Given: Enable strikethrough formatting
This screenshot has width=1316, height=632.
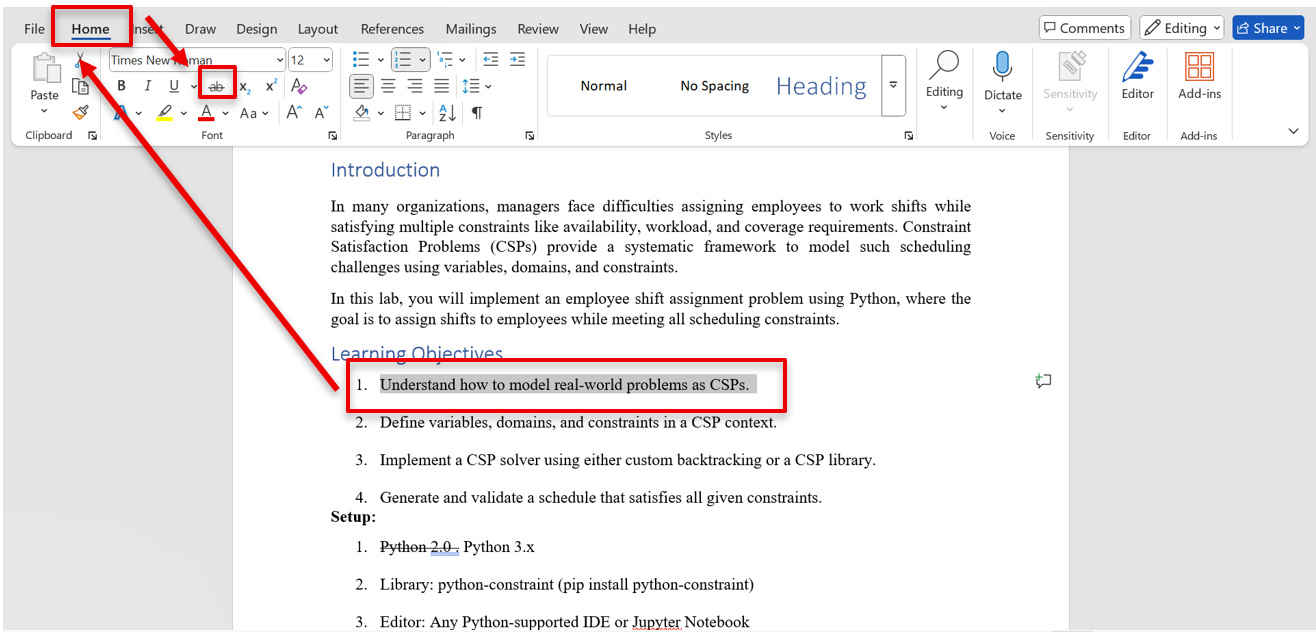Looking at the screenshot, I should 216,85.
